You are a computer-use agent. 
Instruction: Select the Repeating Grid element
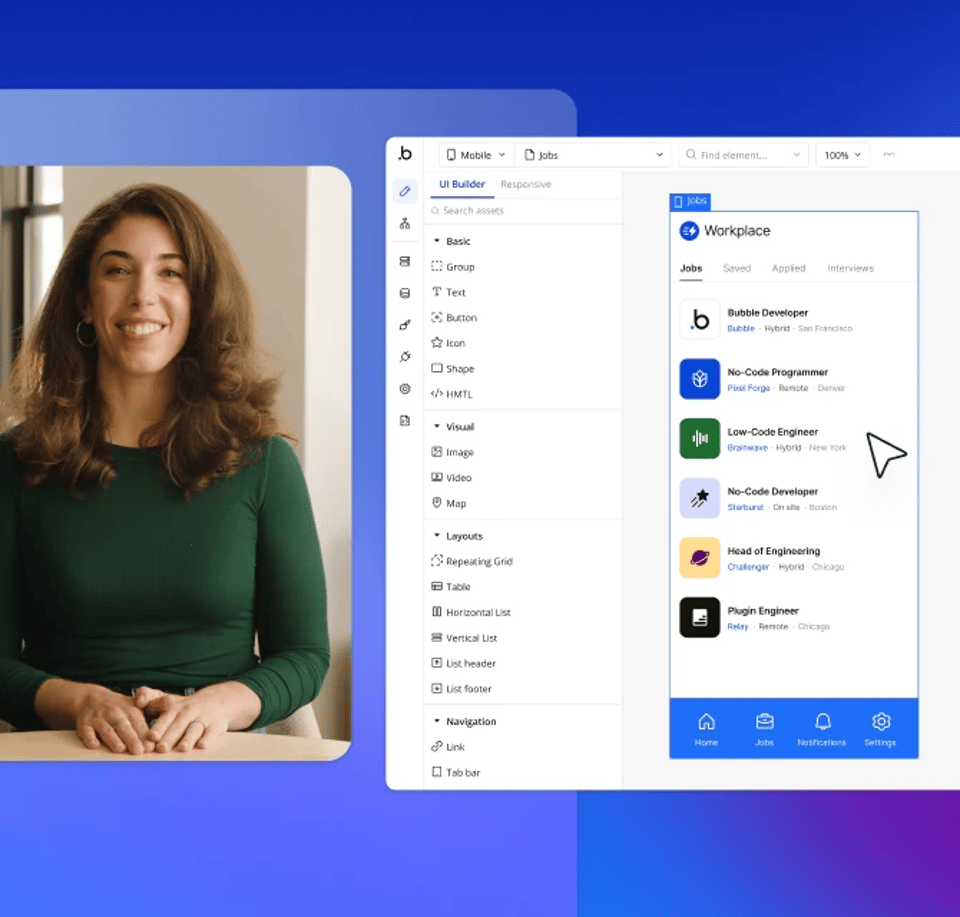click(478, 562)
